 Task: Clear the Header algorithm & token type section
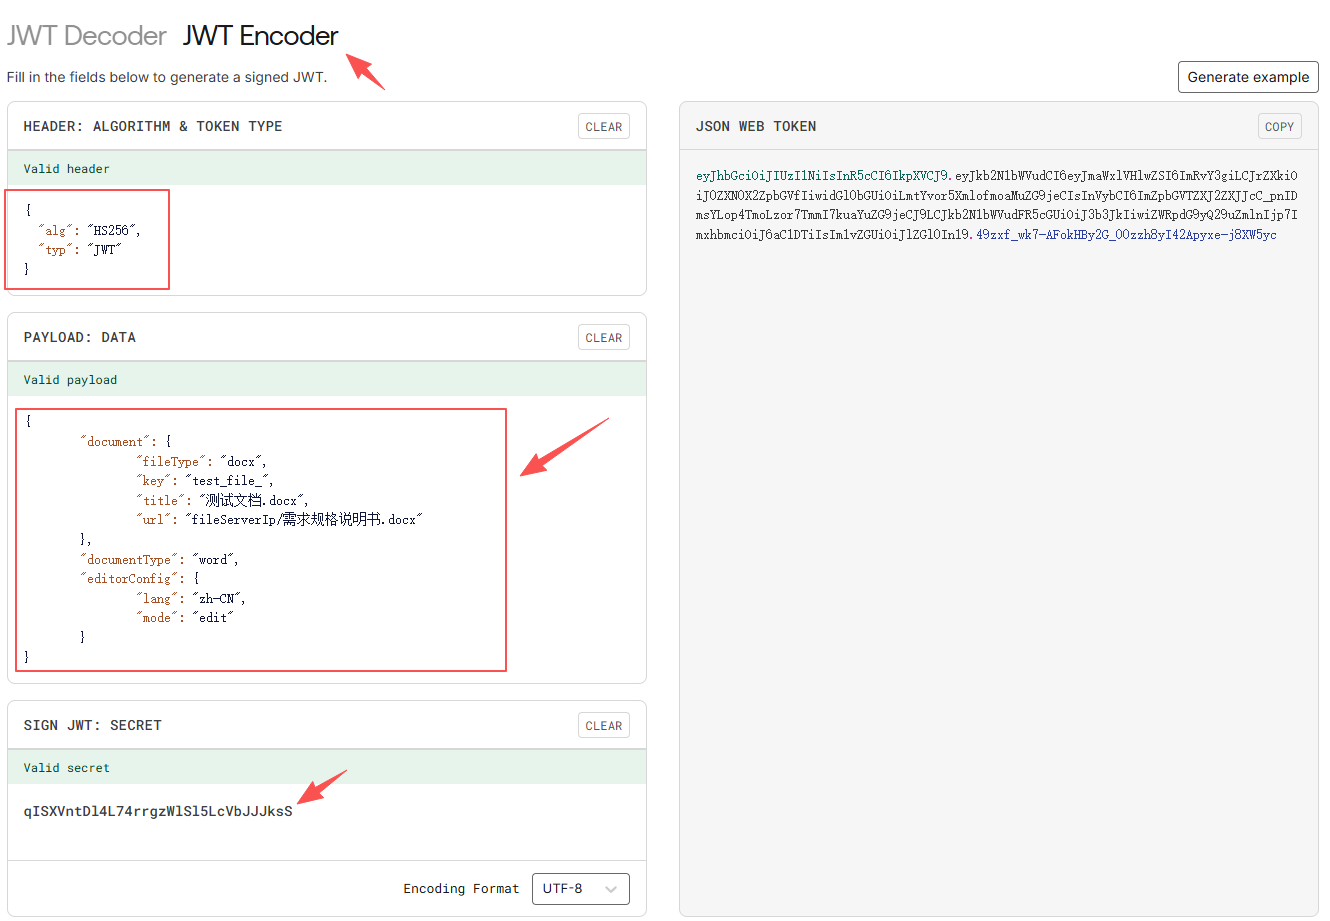click(603, 127)
